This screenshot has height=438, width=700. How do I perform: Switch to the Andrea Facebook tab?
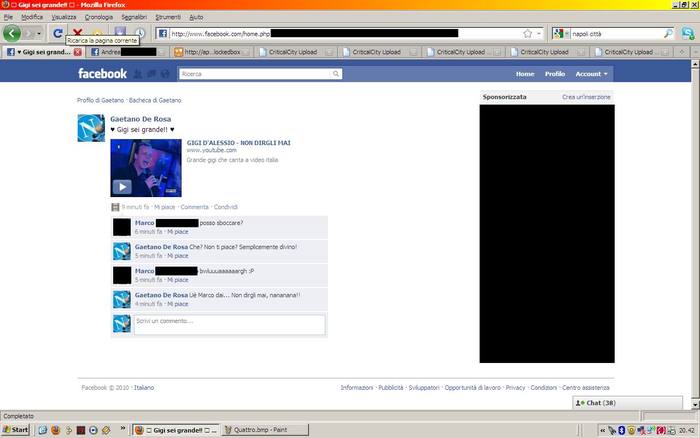click(x=127, y=52)
